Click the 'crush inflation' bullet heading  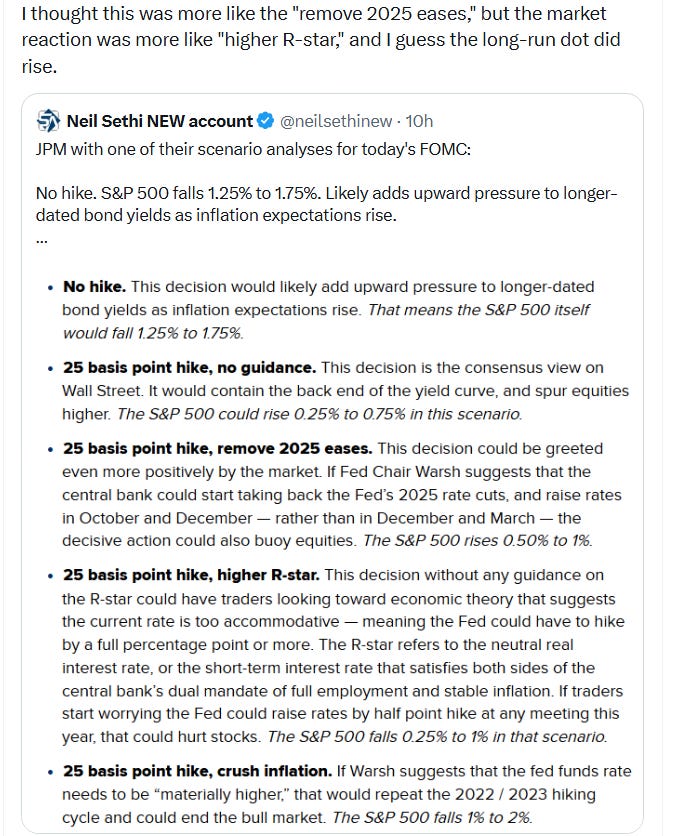[x=197, y=771]
